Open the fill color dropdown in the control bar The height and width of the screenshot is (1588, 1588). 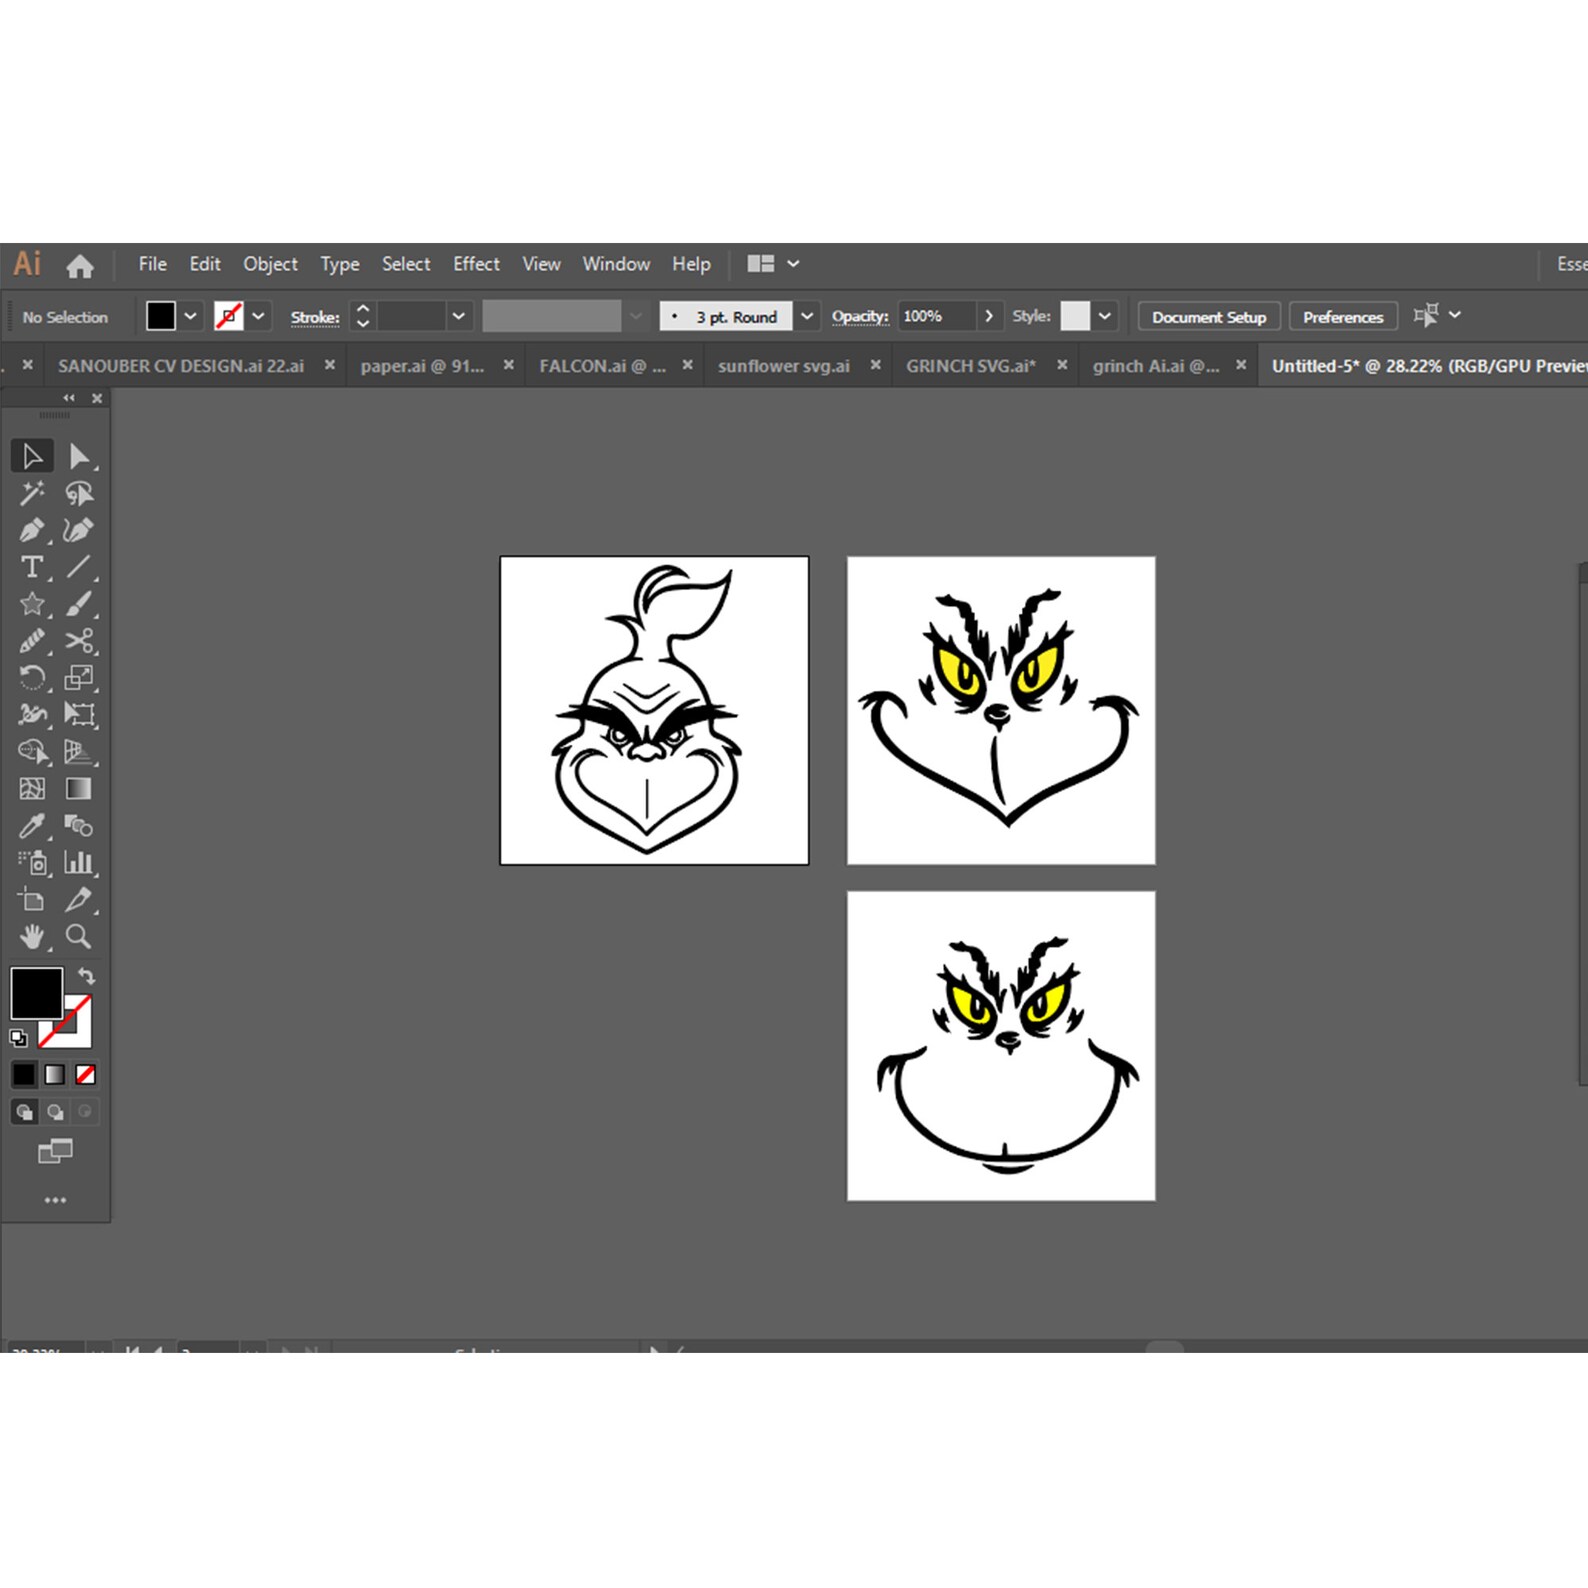[x=190, y=316]
